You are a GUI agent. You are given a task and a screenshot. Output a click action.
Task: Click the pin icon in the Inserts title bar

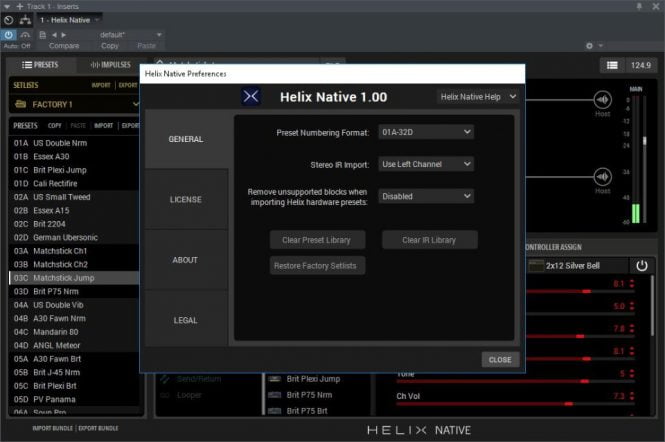pos(639,6)
